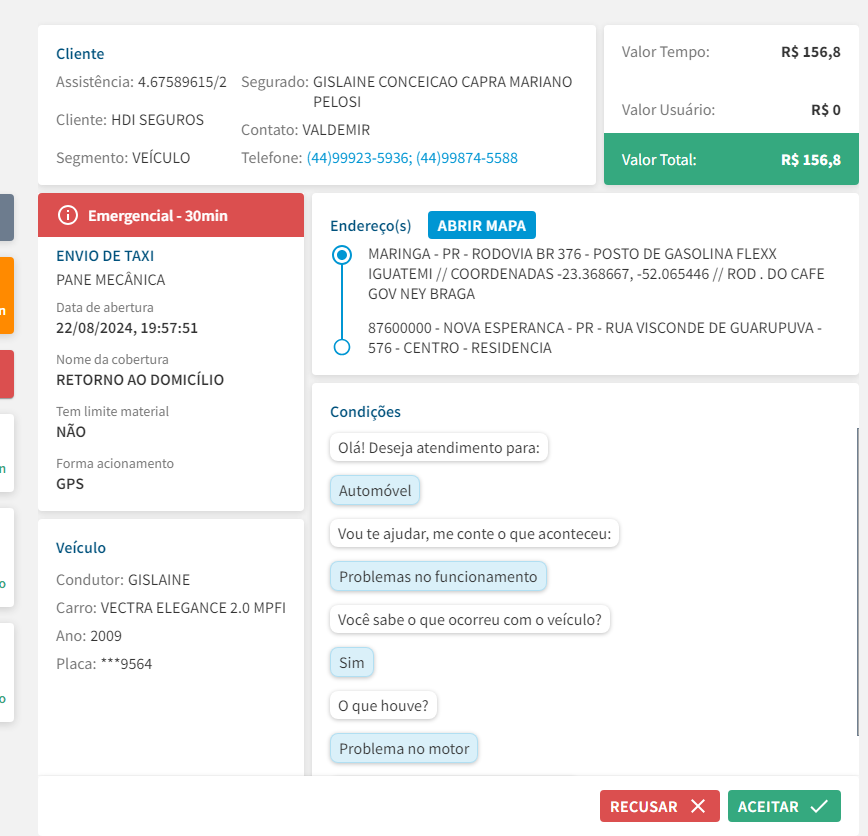Open the red card on left edge
The width and height of the screenshot is (868, 836).
click(6, 374)
